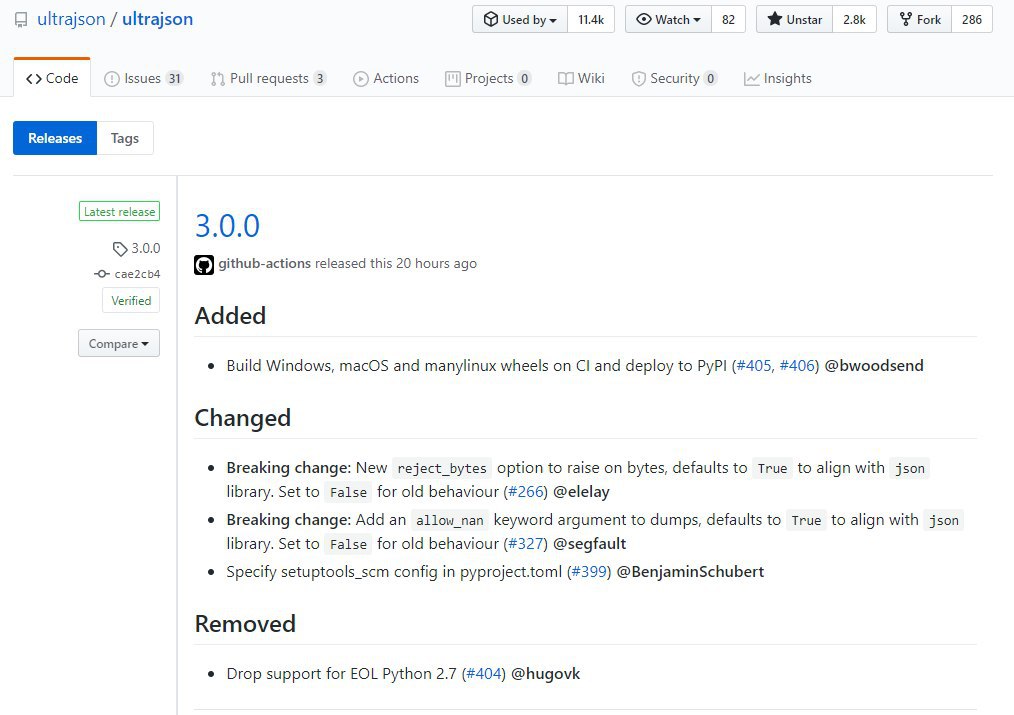Click the Unstar button
Viewport: 1014px width, 715px height.
tap(795, 19)
